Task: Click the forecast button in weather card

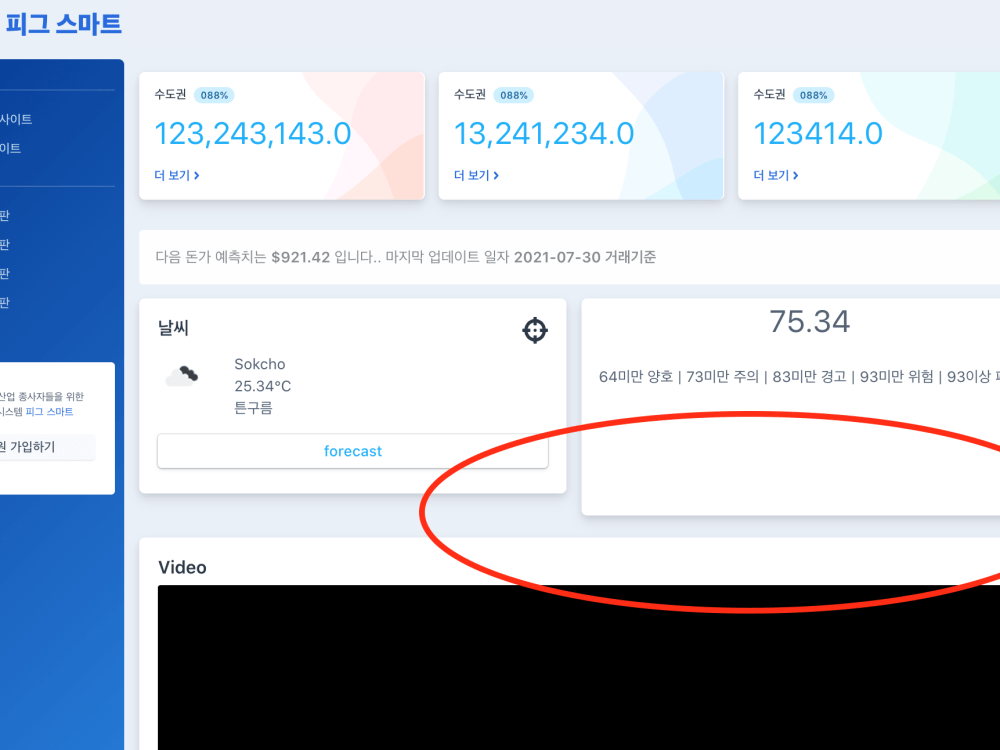Action: 352,451
